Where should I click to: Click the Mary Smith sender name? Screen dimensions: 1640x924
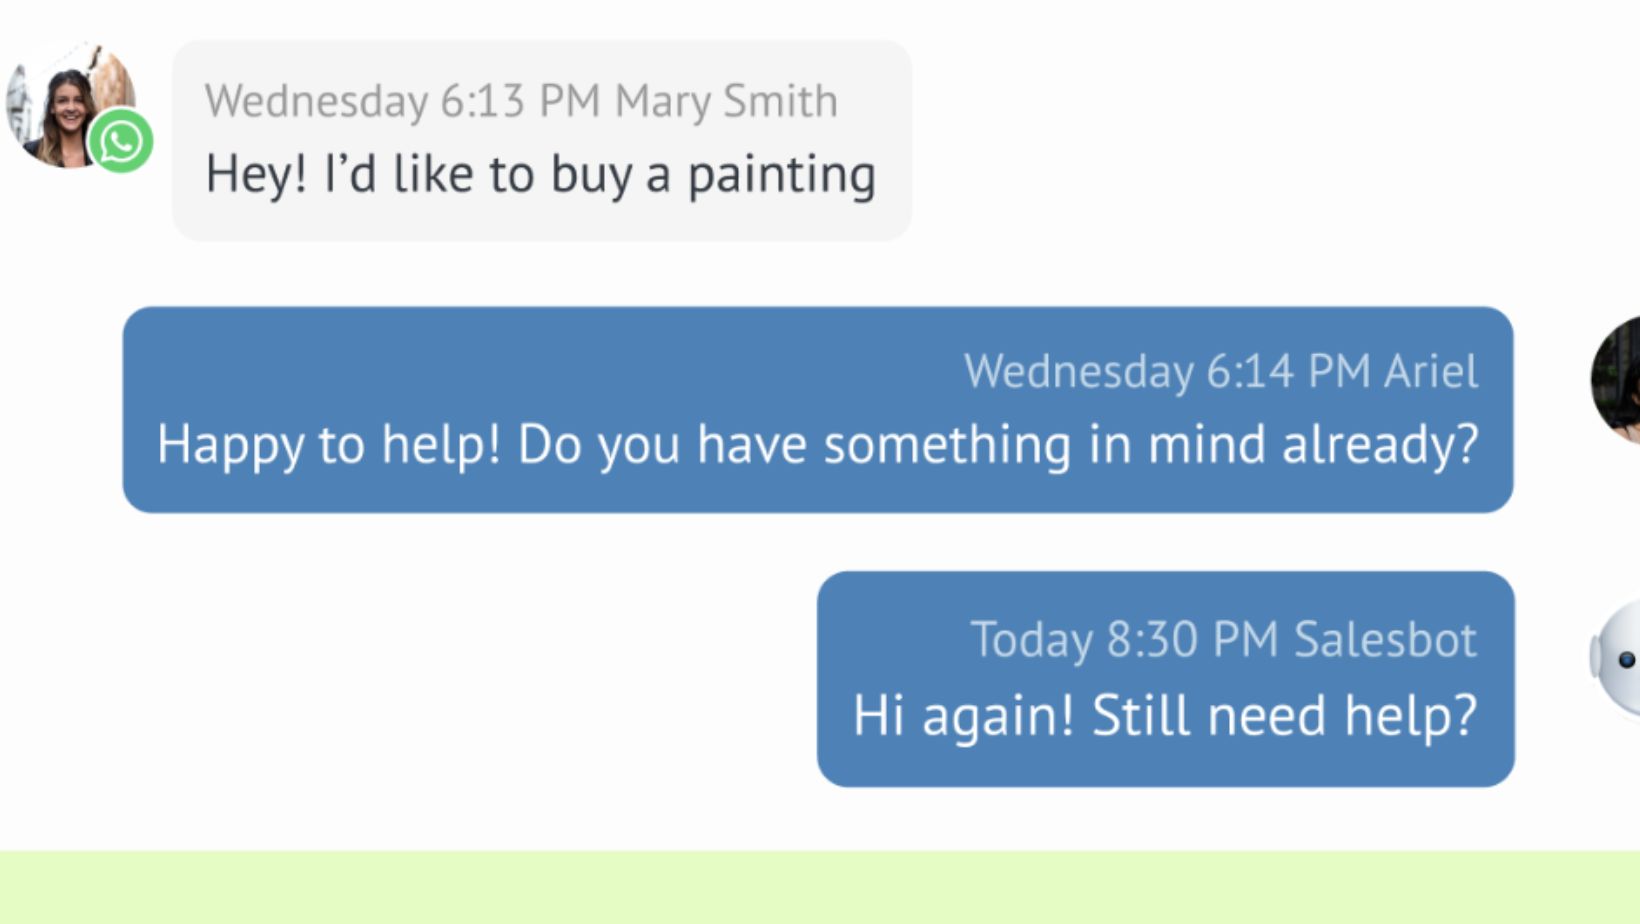point(726,101)
